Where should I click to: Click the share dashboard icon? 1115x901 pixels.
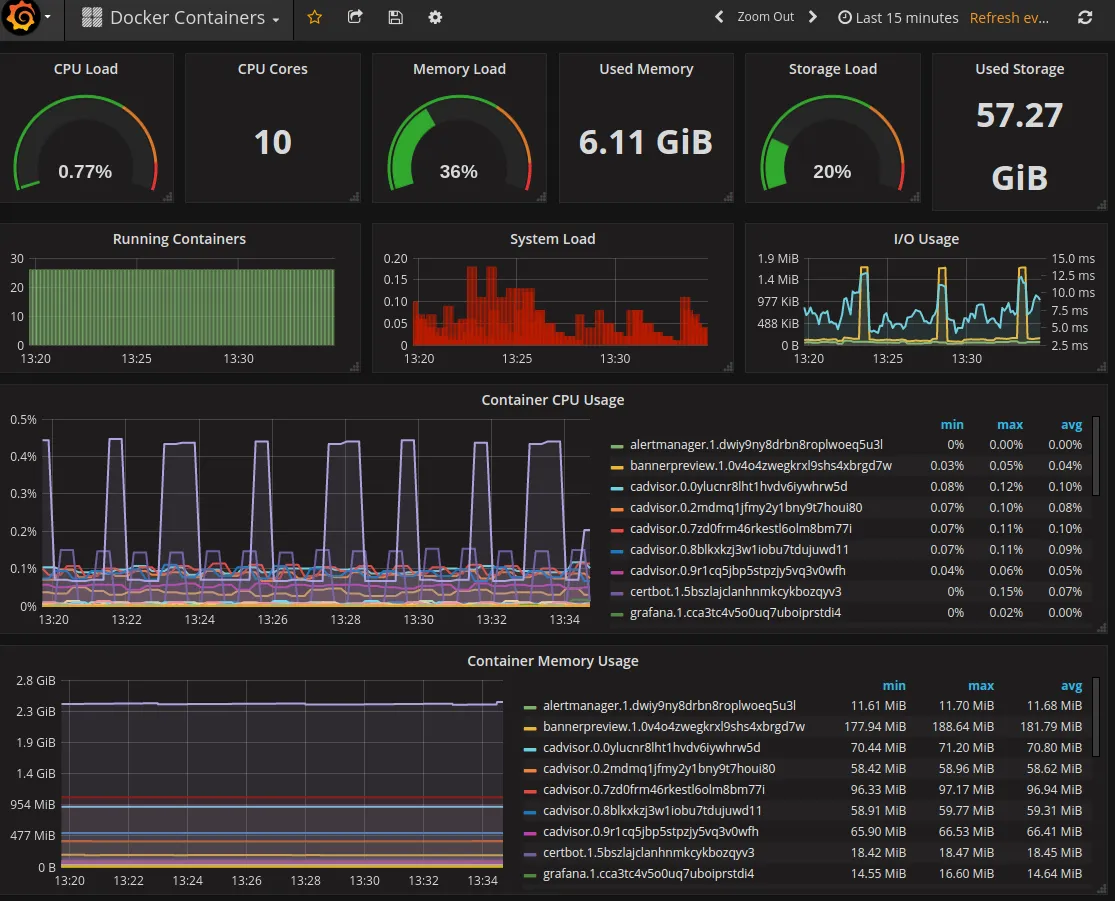coord(355,17)
